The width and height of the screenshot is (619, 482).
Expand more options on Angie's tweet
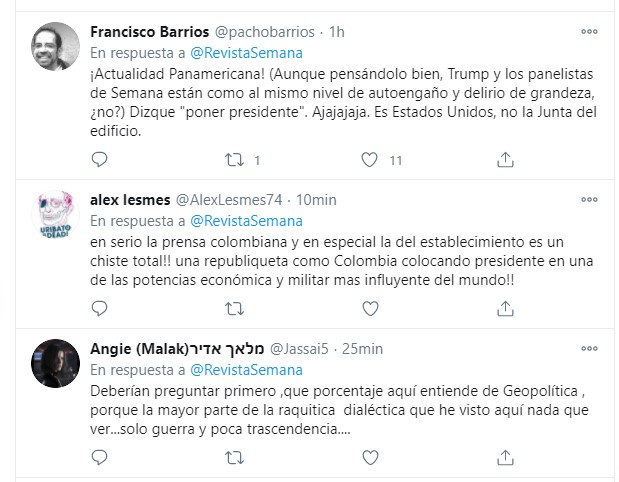[x=590, y=348]
